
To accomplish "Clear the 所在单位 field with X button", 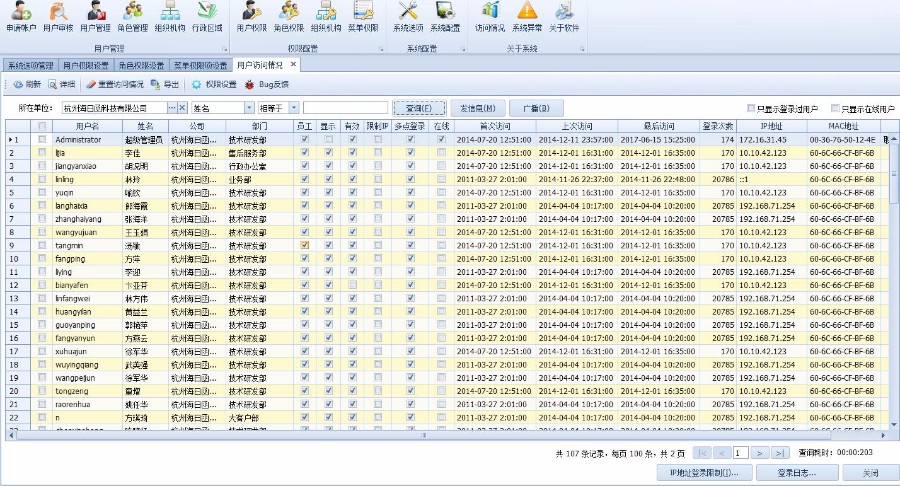I will click(182, 108).
